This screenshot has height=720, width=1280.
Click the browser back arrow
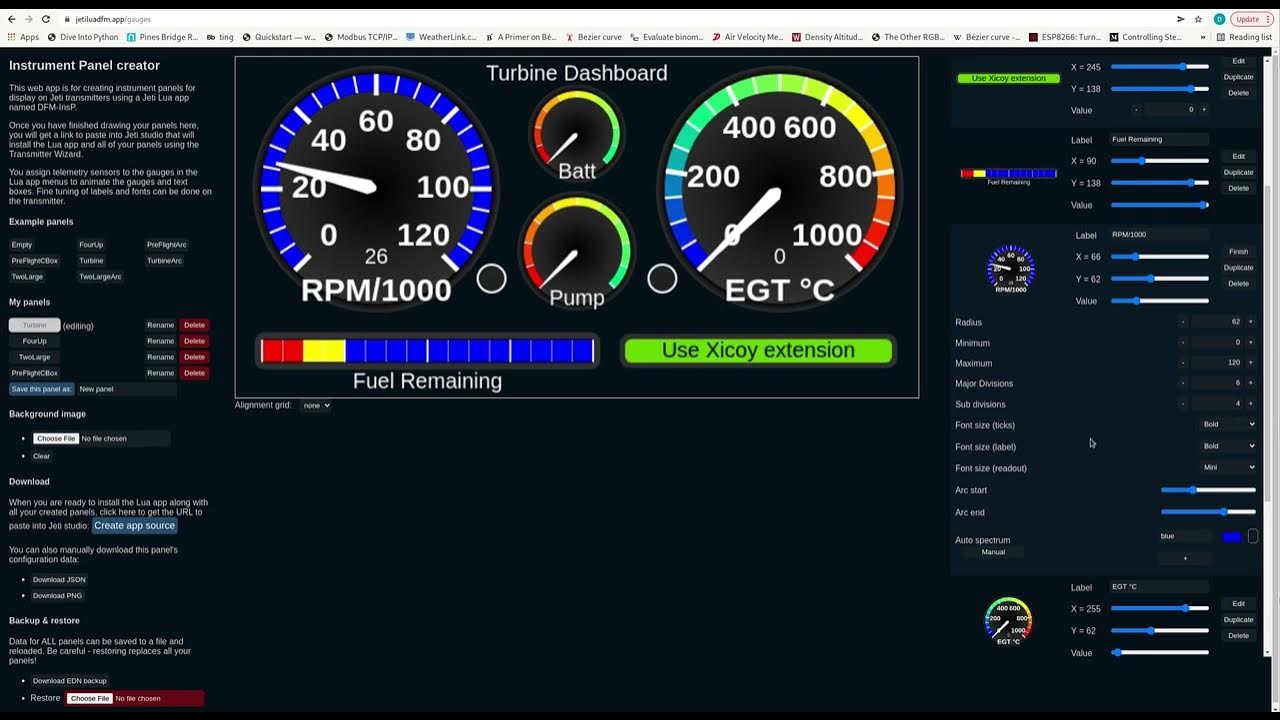click(x=11, y=19)
